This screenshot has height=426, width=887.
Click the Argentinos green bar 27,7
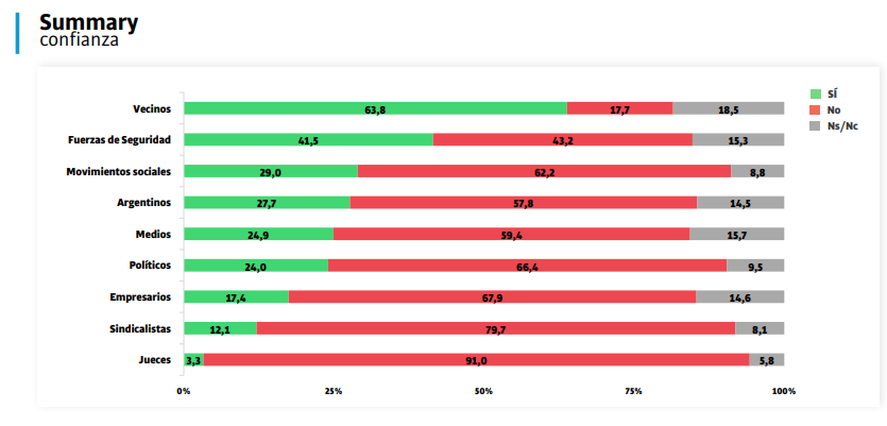click(x=267, y=202)
